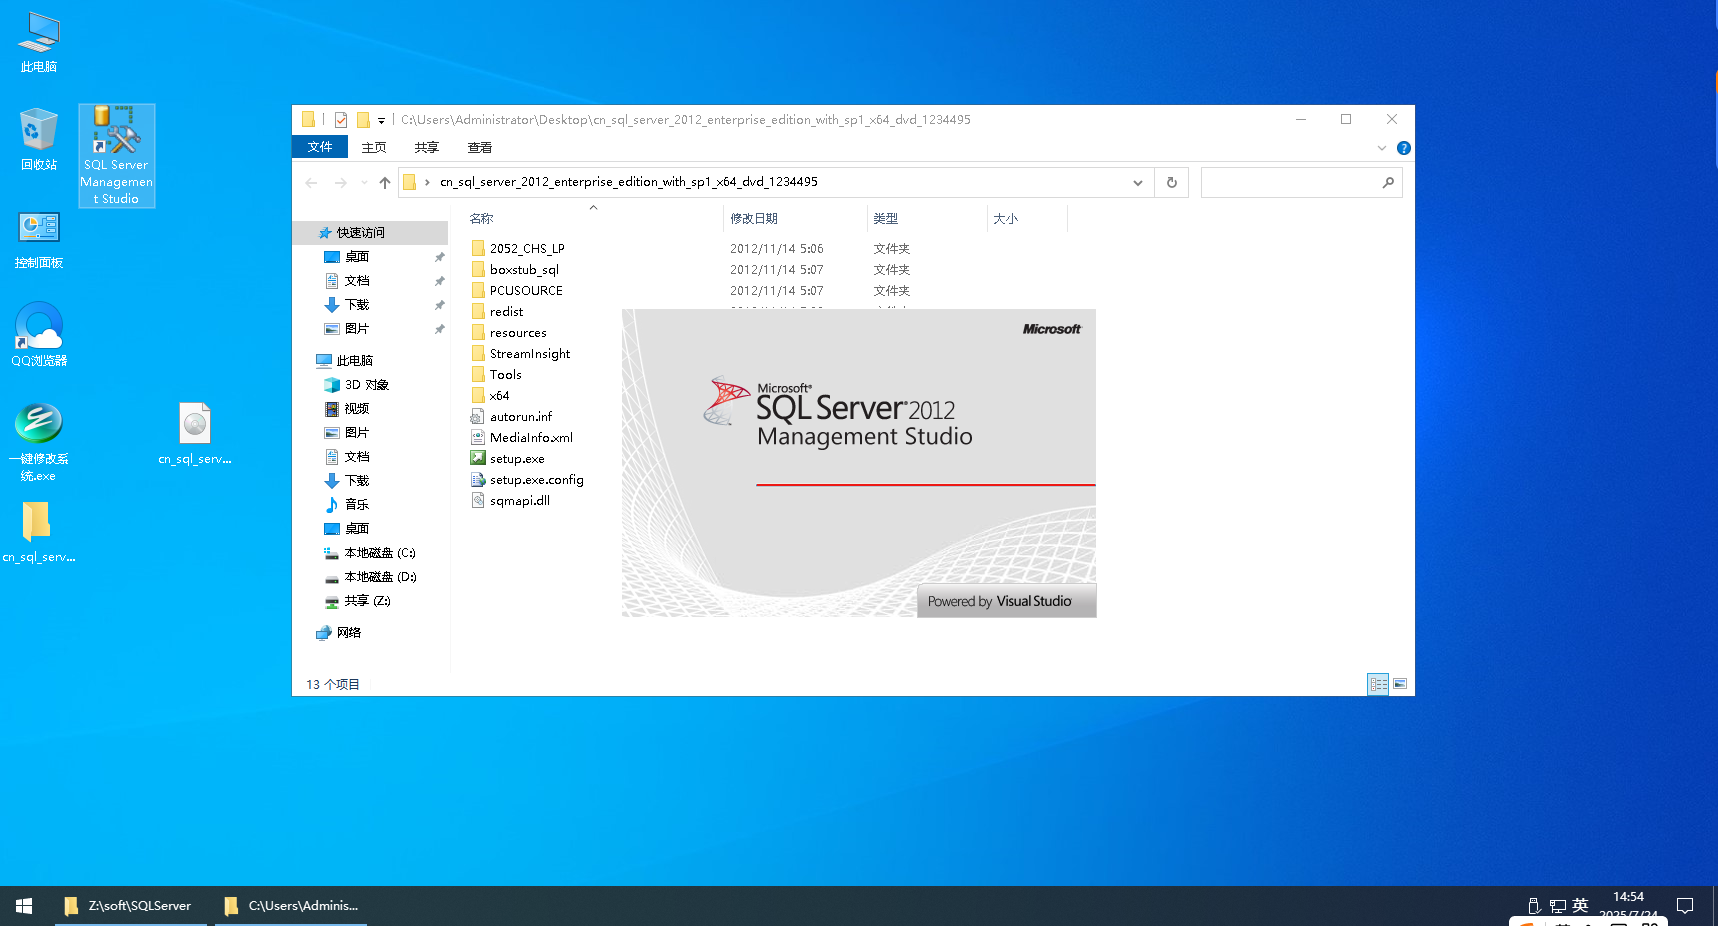Open the notification center in the taskbar
This screenshot has width=1718, height=926.
point(1685,906)
